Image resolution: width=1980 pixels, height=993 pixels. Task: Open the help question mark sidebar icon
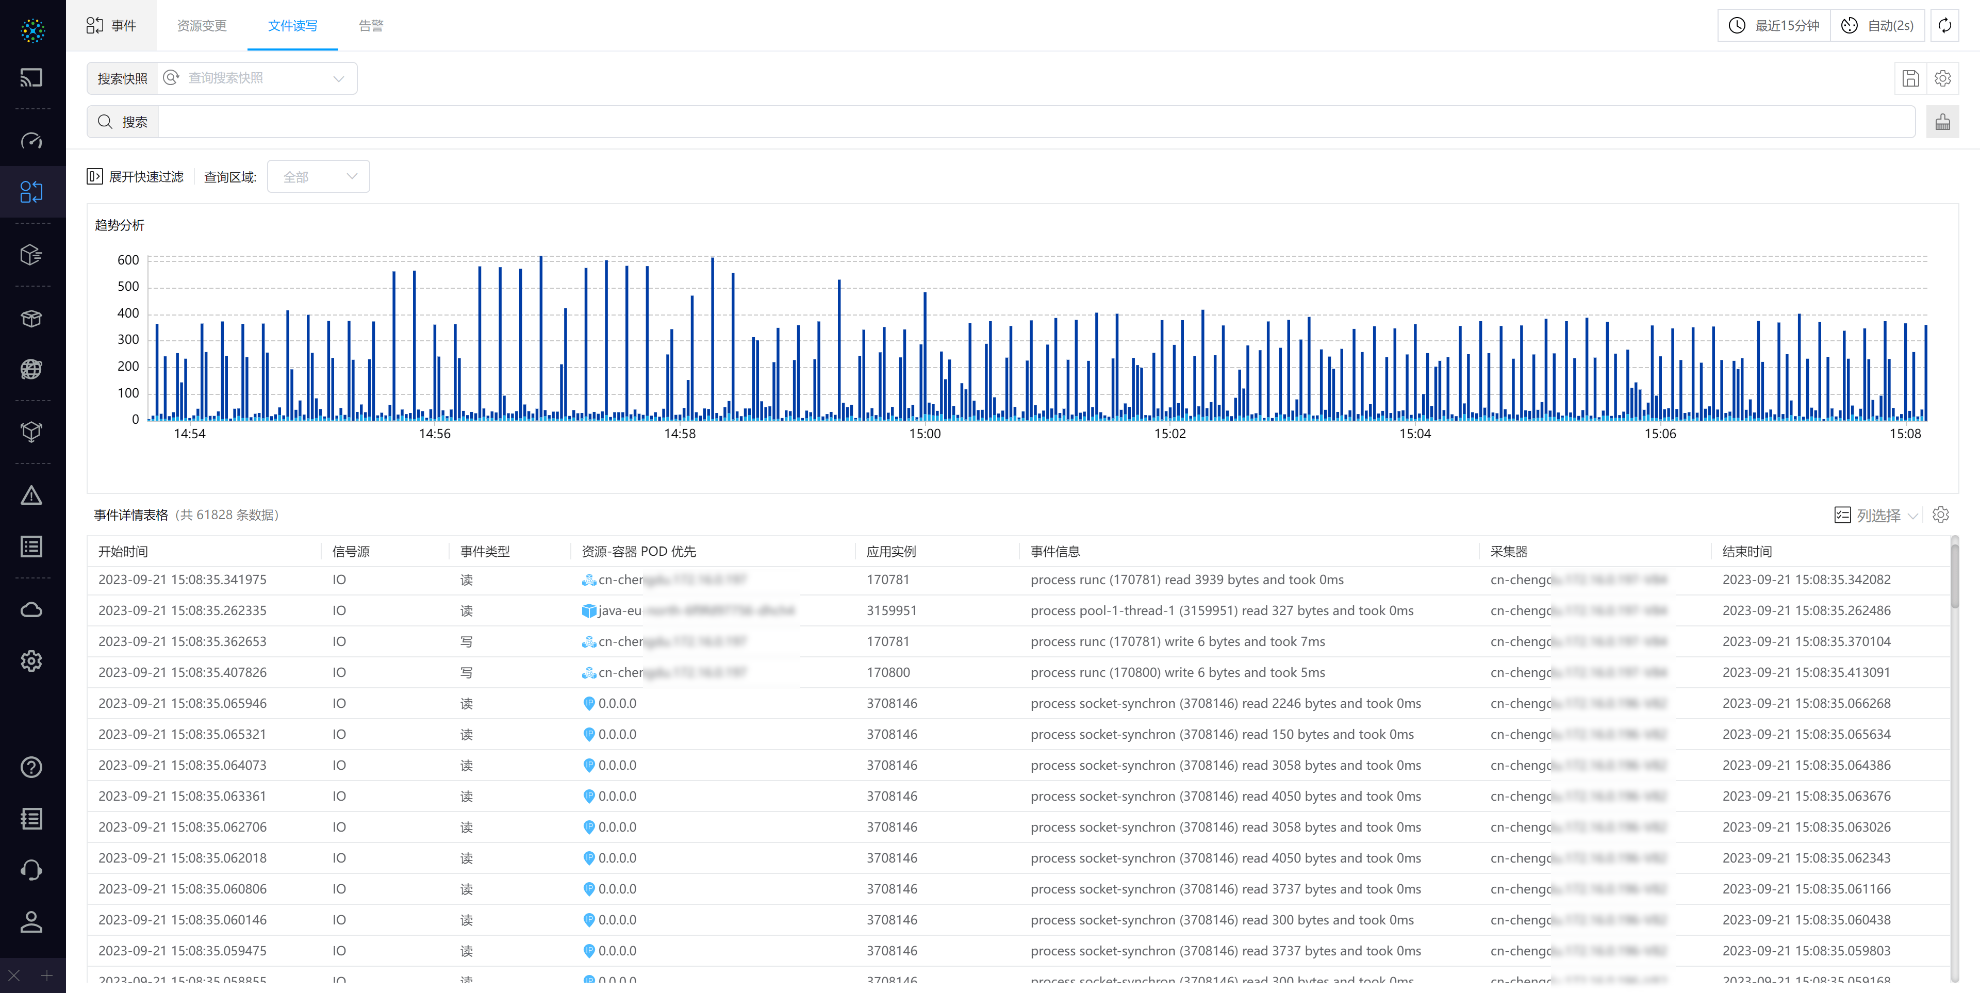(x=32, y=767)
